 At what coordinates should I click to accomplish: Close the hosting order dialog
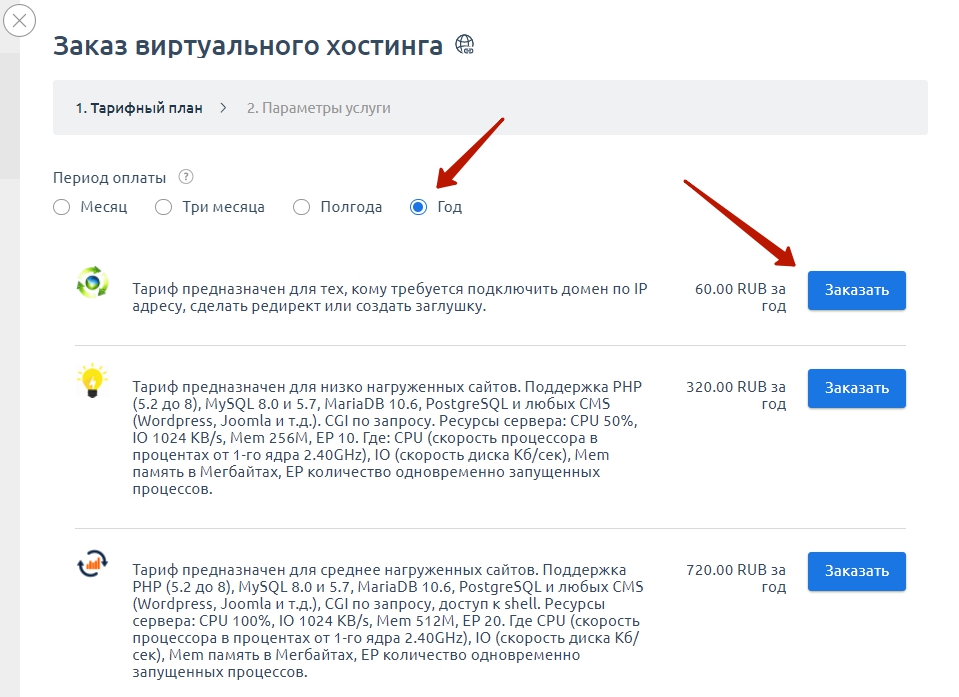pos(20,21)
